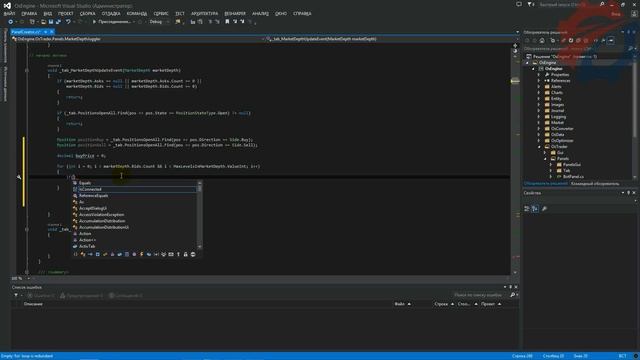Click the notifications flag icon in title bar
This screenshot has height=360, width=640.
[530, 4]
